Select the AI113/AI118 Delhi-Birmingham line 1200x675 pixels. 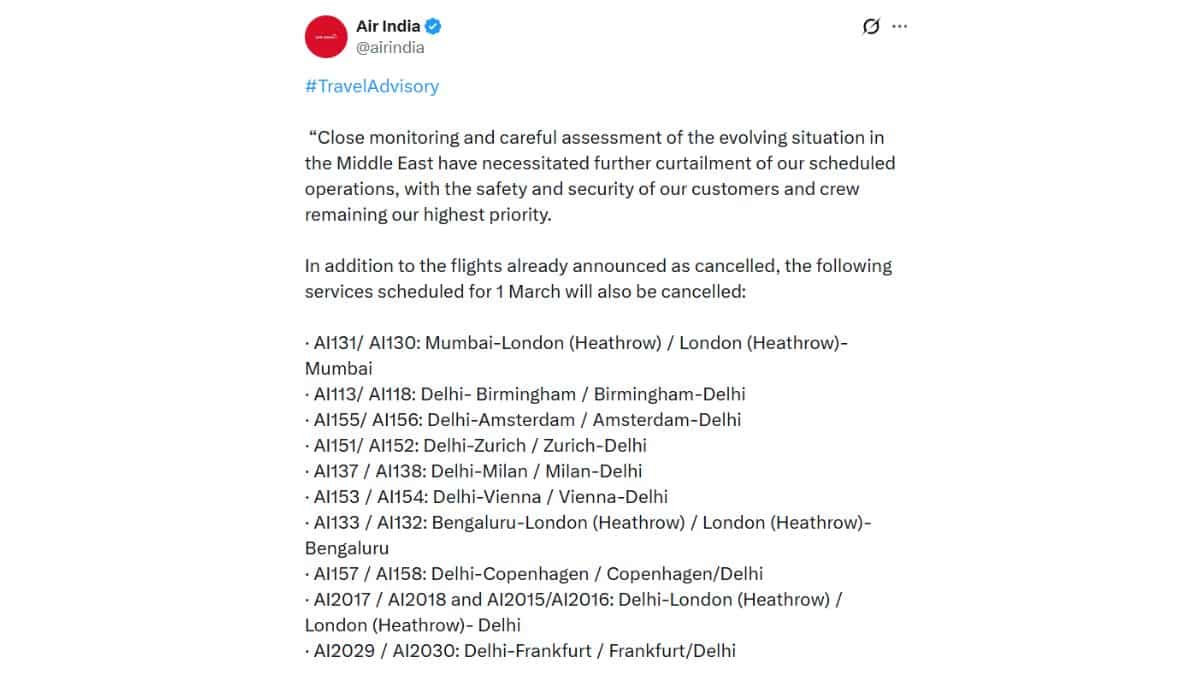click(529, 394)
